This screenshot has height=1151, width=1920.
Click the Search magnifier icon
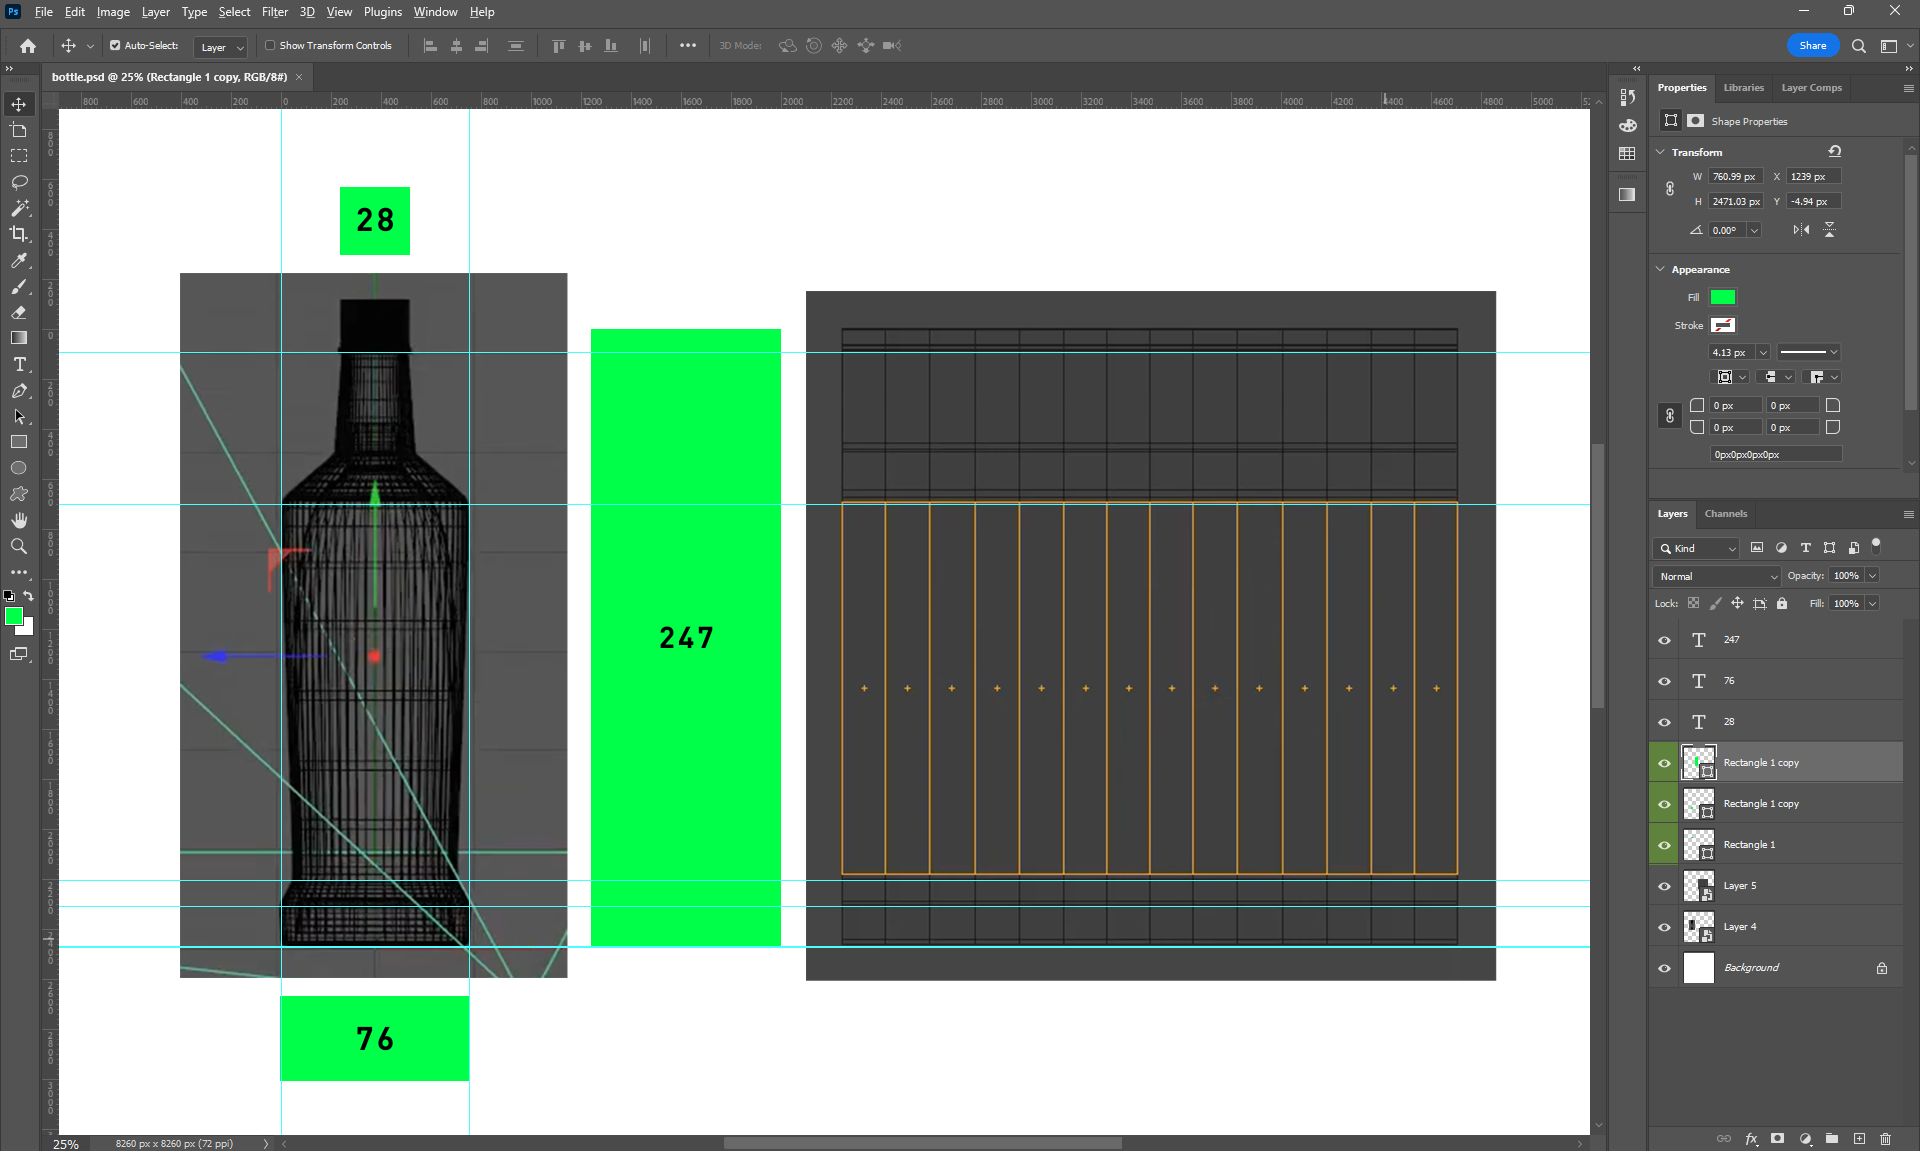[1858, 46]
